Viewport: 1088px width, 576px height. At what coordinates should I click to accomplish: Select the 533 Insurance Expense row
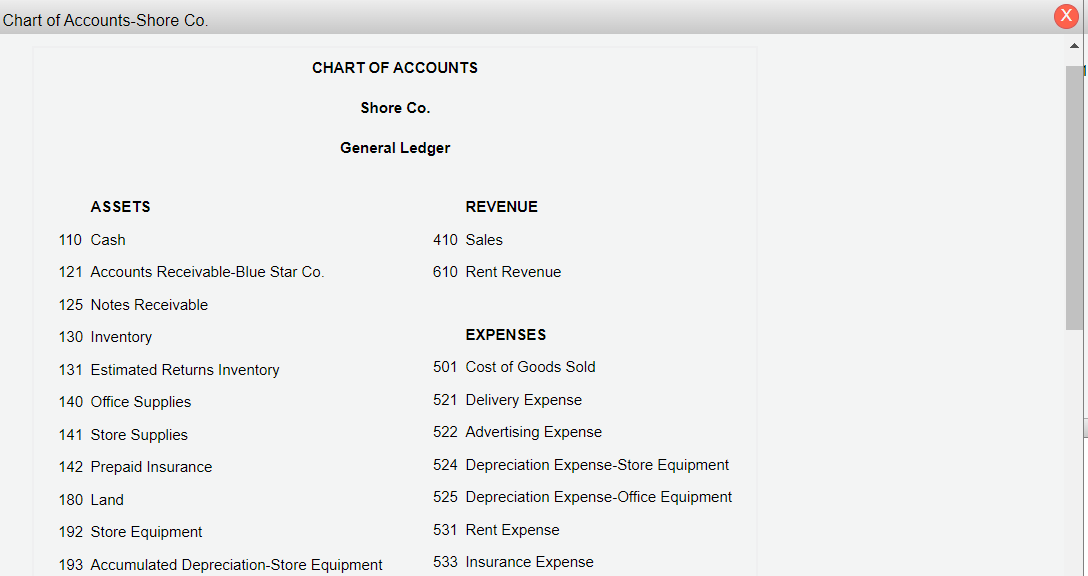tap(513, 562)
